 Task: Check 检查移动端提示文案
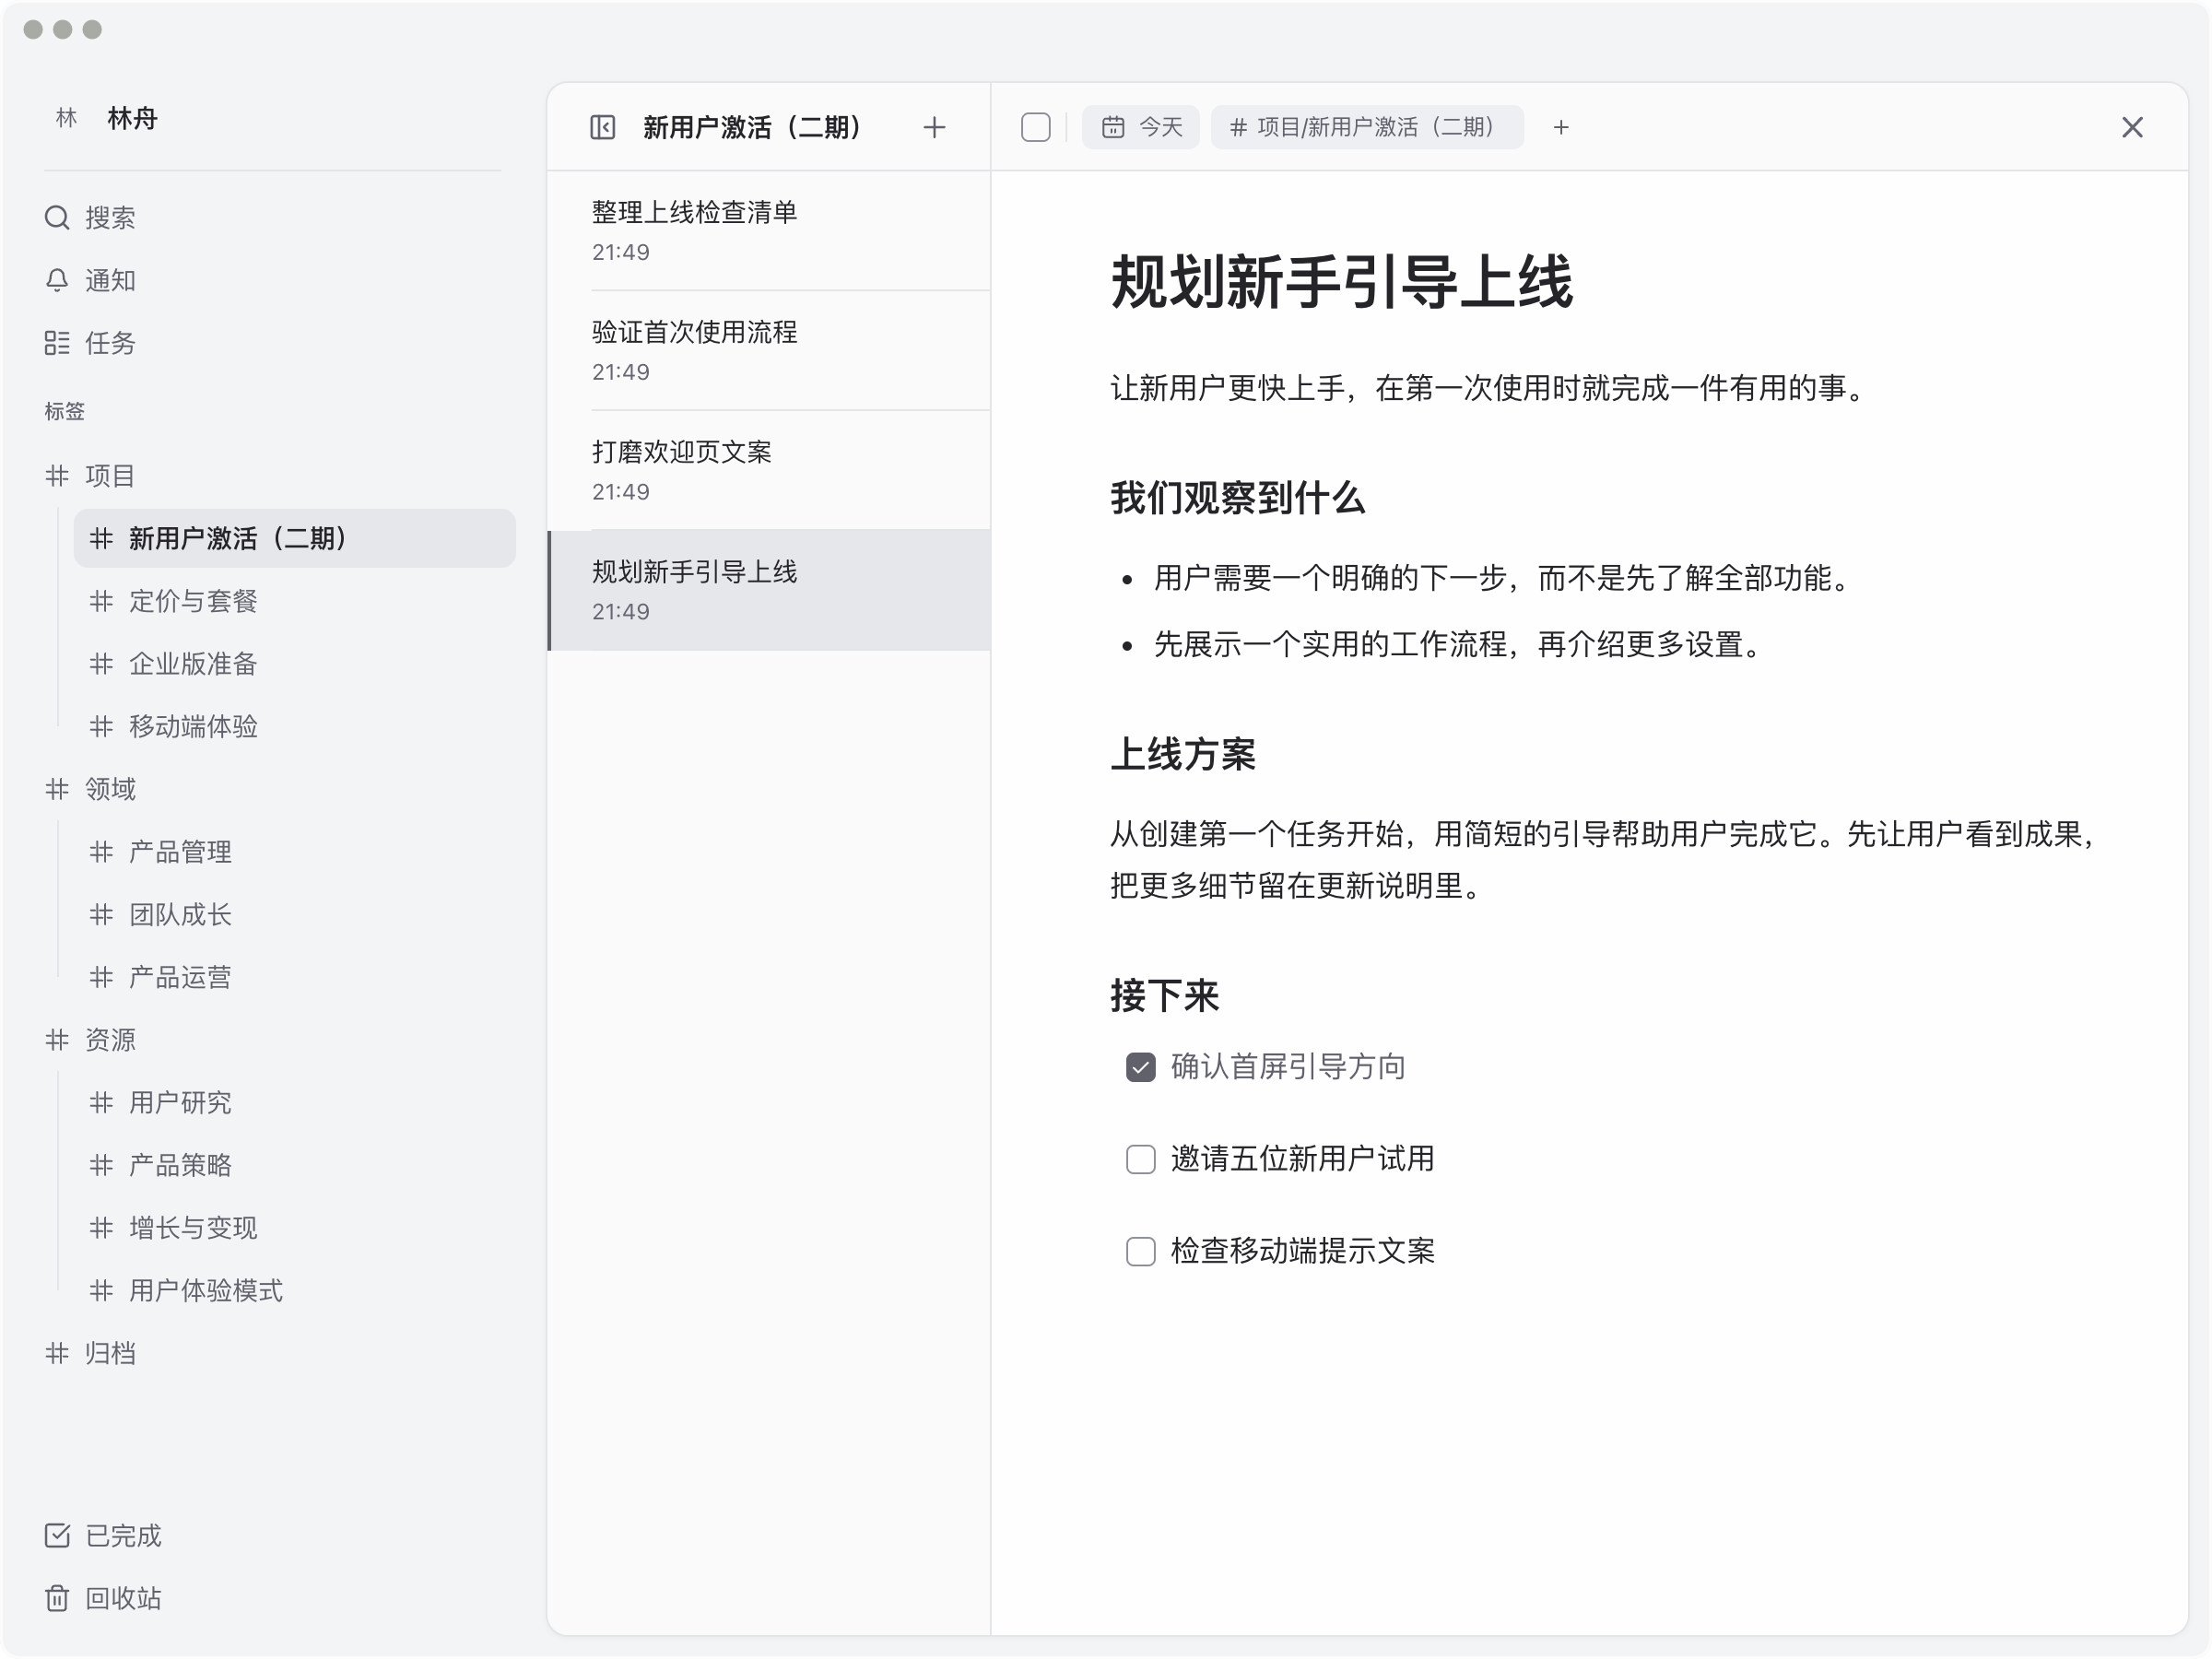click(x=1141, y=1251)
